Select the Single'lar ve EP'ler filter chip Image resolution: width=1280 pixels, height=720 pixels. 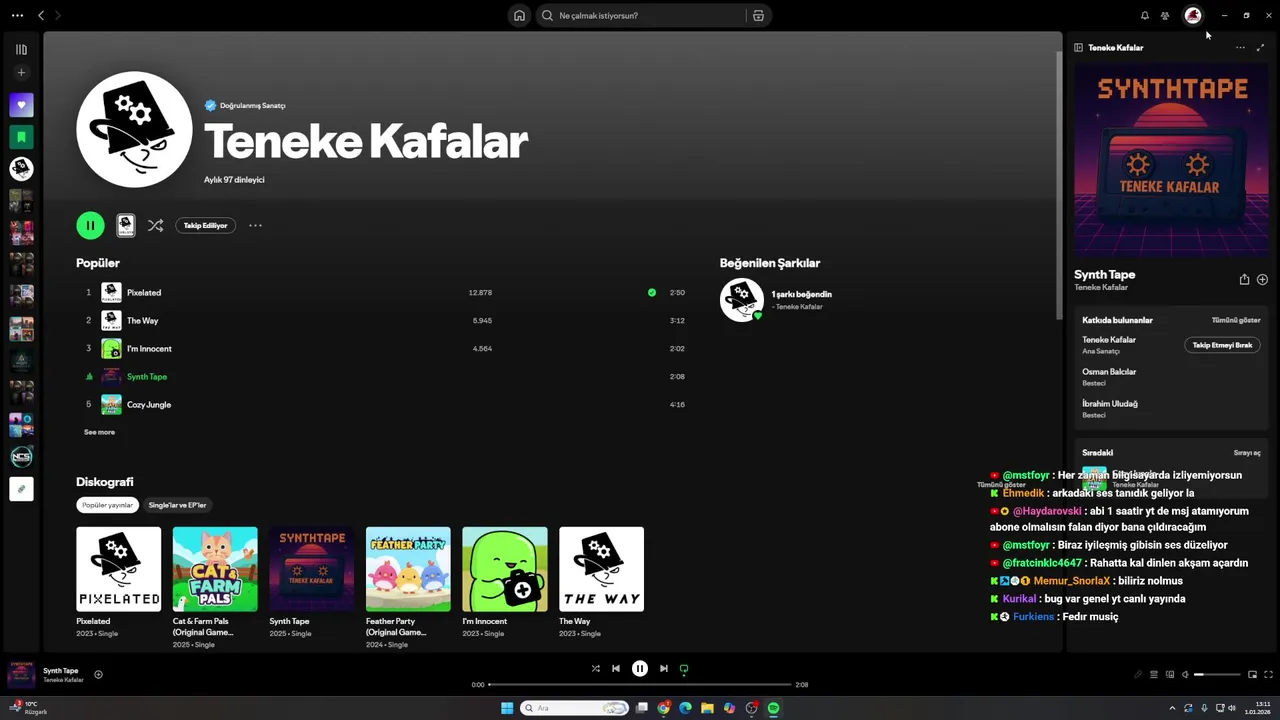177,505
